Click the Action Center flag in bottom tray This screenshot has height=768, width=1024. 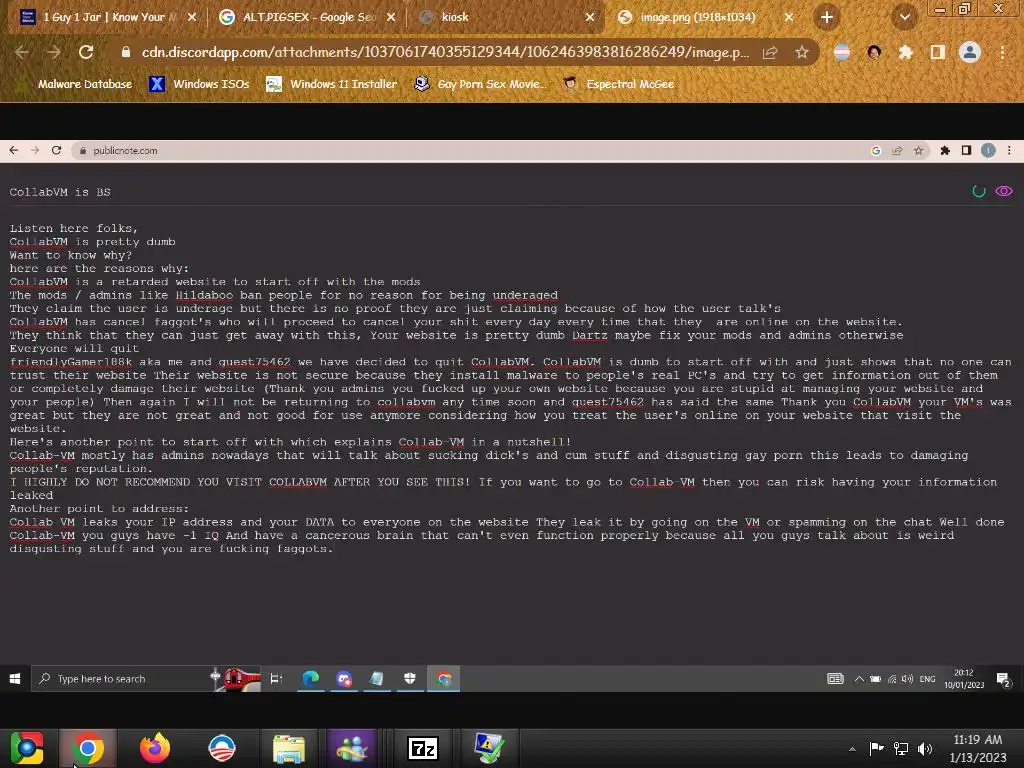(876, 748)
